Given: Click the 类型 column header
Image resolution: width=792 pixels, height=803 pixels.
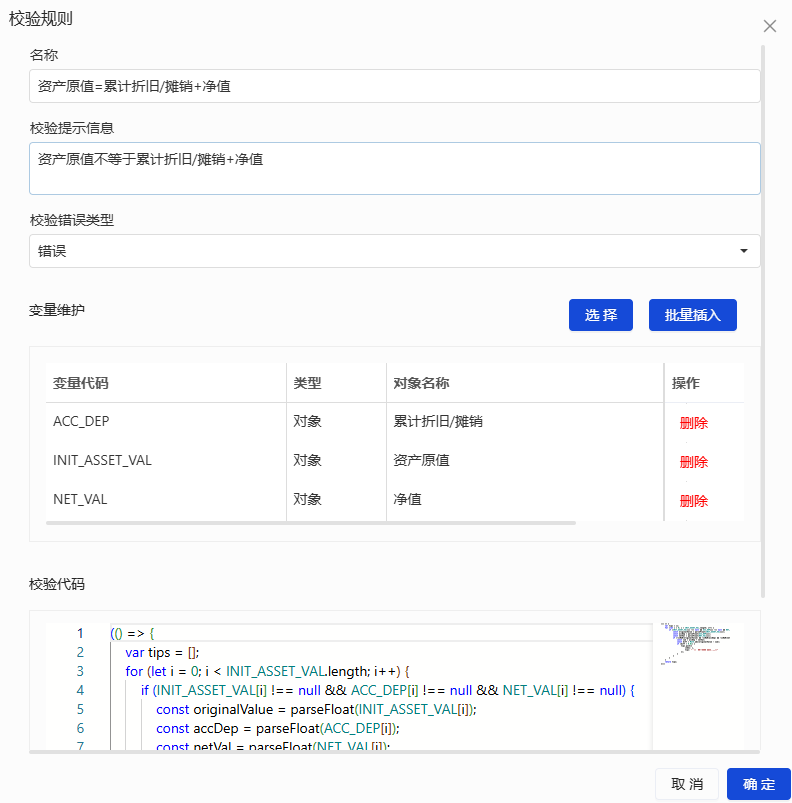Looking at the screenshot, I should coord(307,383).
